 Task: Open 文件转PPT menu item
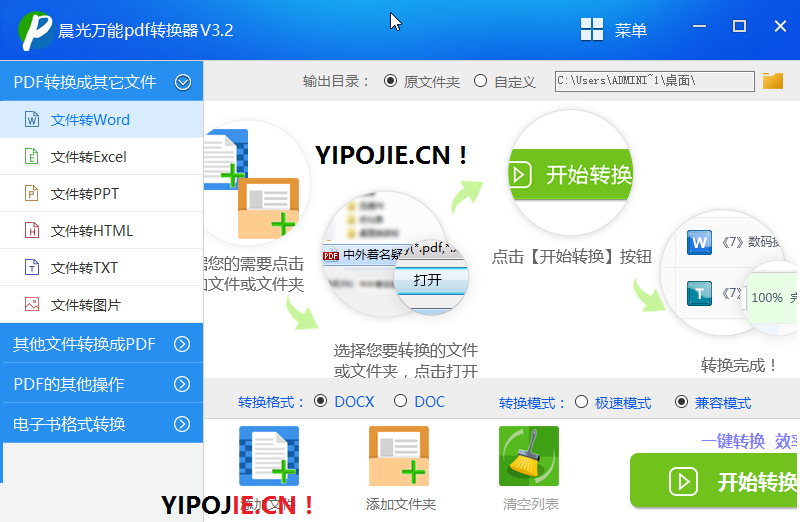pos(102,193)
